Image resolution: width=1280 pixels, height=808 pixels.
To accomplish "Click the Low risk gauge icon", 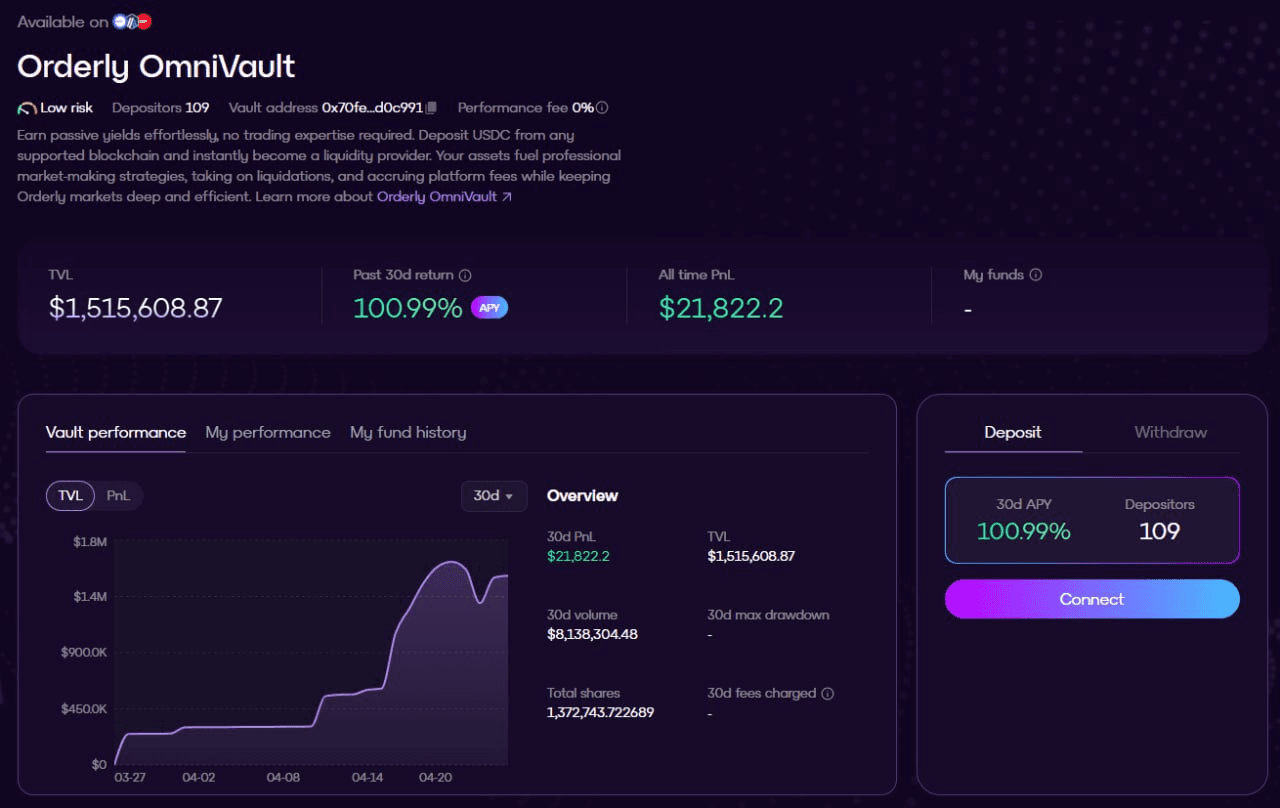I will (27, 108).
